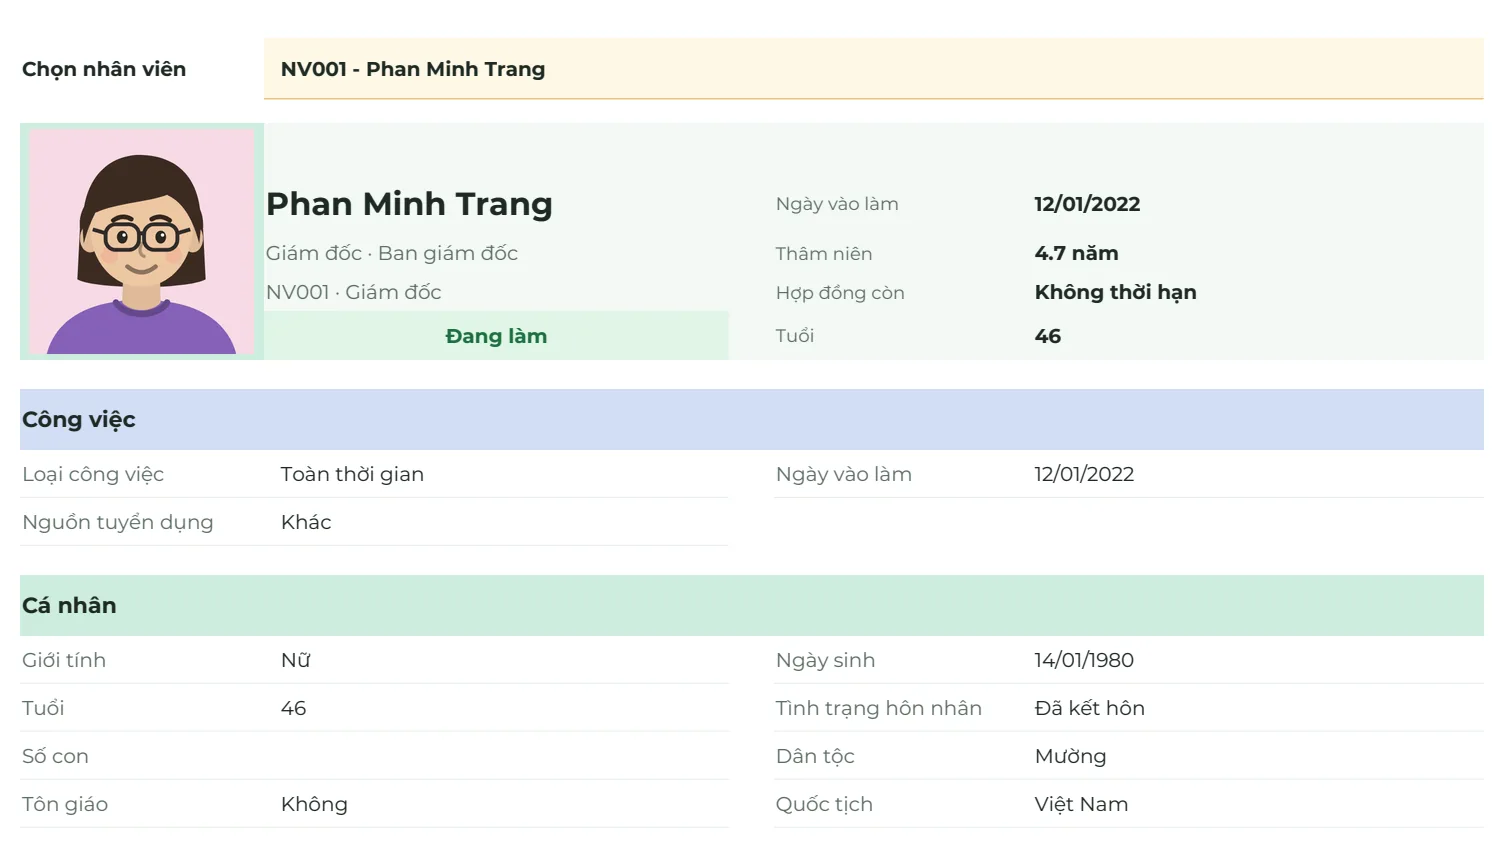1510x850 pixels.
Task: Click the 'Mường' ethnicity value
Action: tap(1070, 756)
